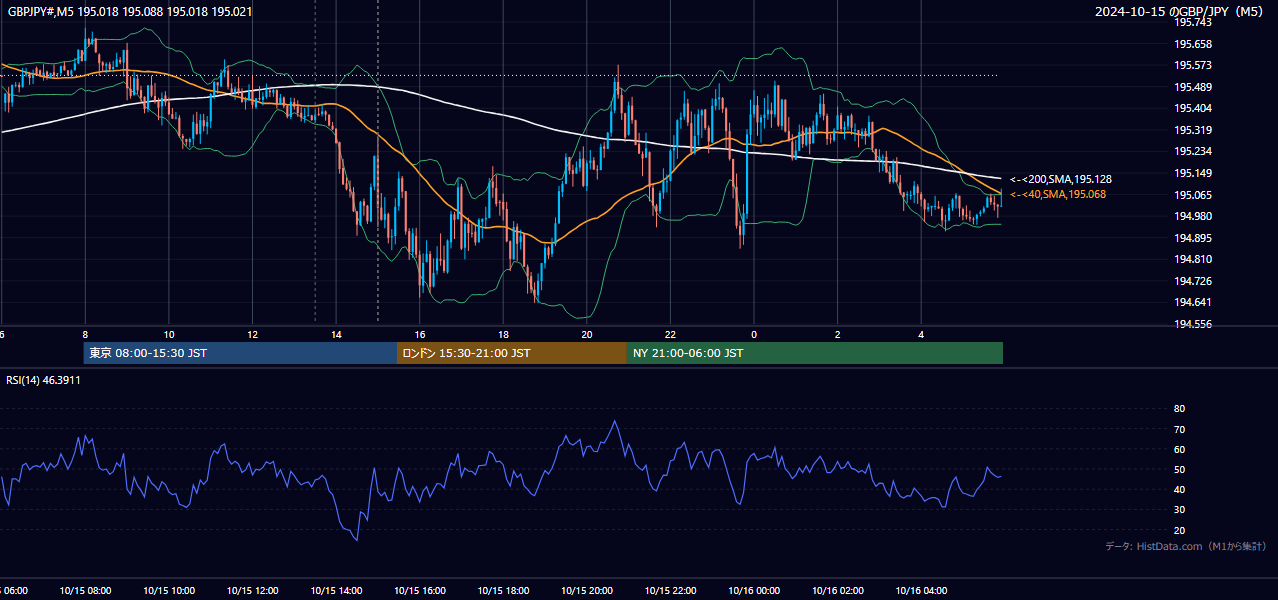Click the RSI scale value 80

click(1179, 409)
